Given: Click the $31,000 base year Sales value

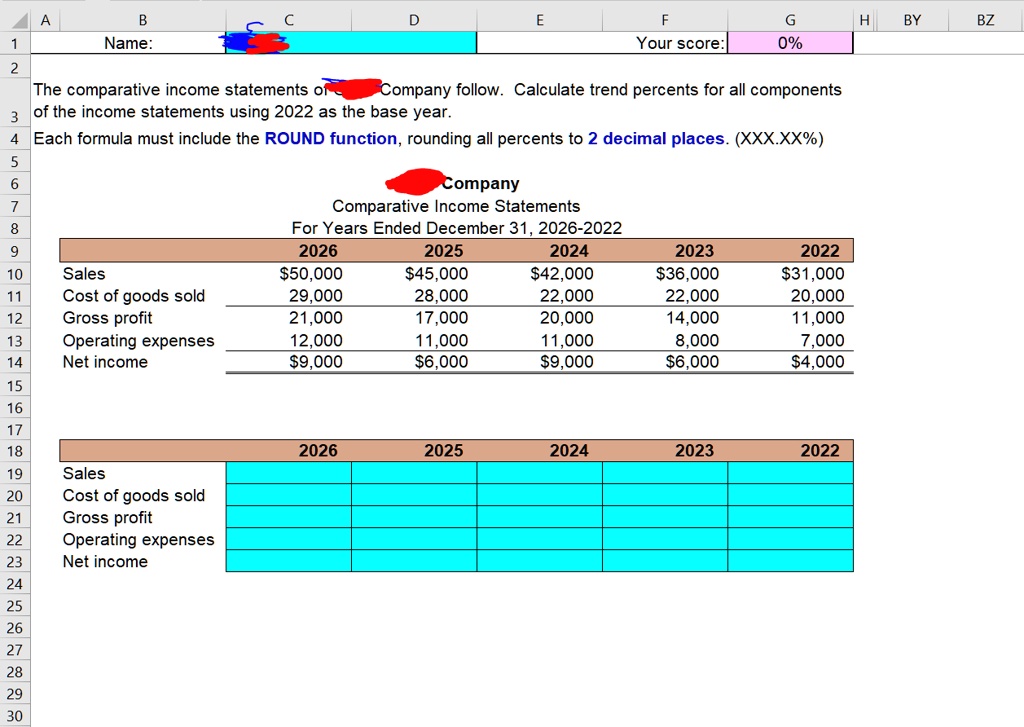Looking at the screenshot, I should (x=812, y=274).
